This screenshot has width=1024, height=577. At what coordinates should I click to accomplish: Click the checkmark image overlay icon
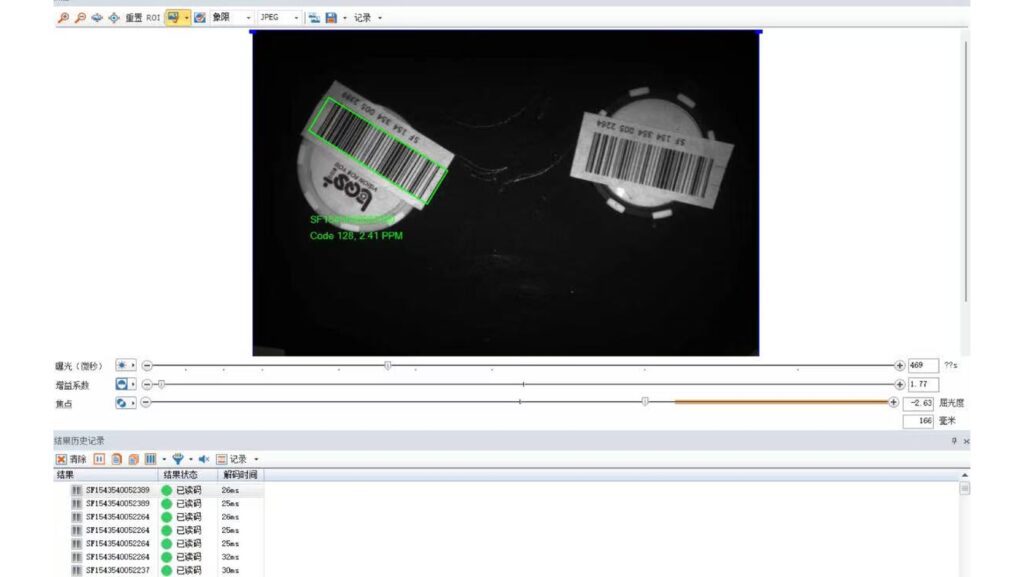point(200,18)
